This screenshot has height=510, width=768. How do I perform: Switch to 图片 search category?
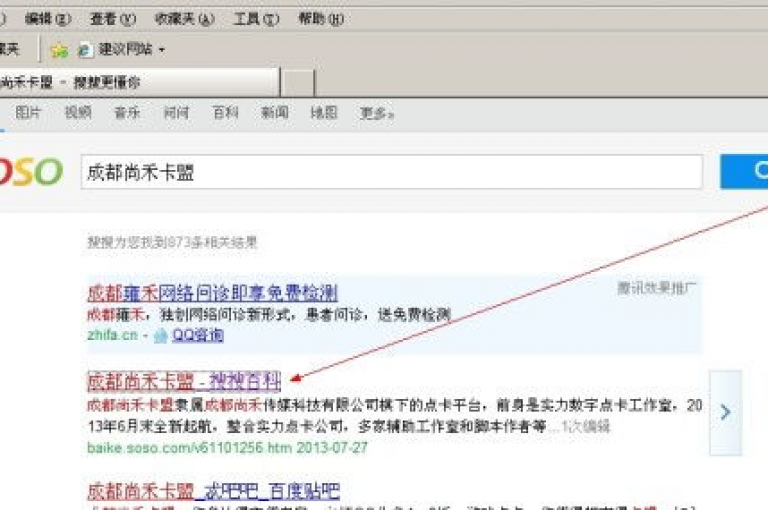pyautogui.click(x=28, y=113)
